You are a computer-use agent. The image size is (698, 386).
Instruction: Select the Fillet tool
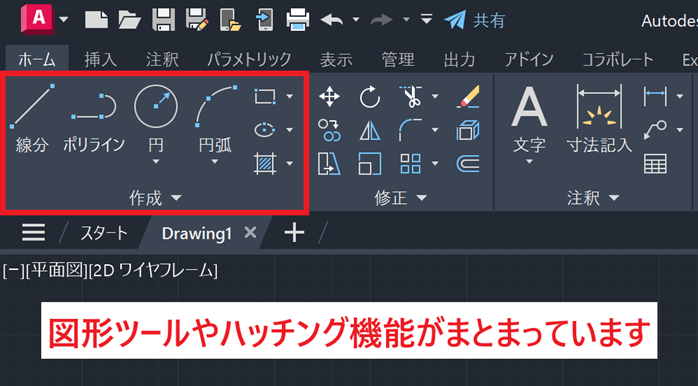tap(410, 130)
